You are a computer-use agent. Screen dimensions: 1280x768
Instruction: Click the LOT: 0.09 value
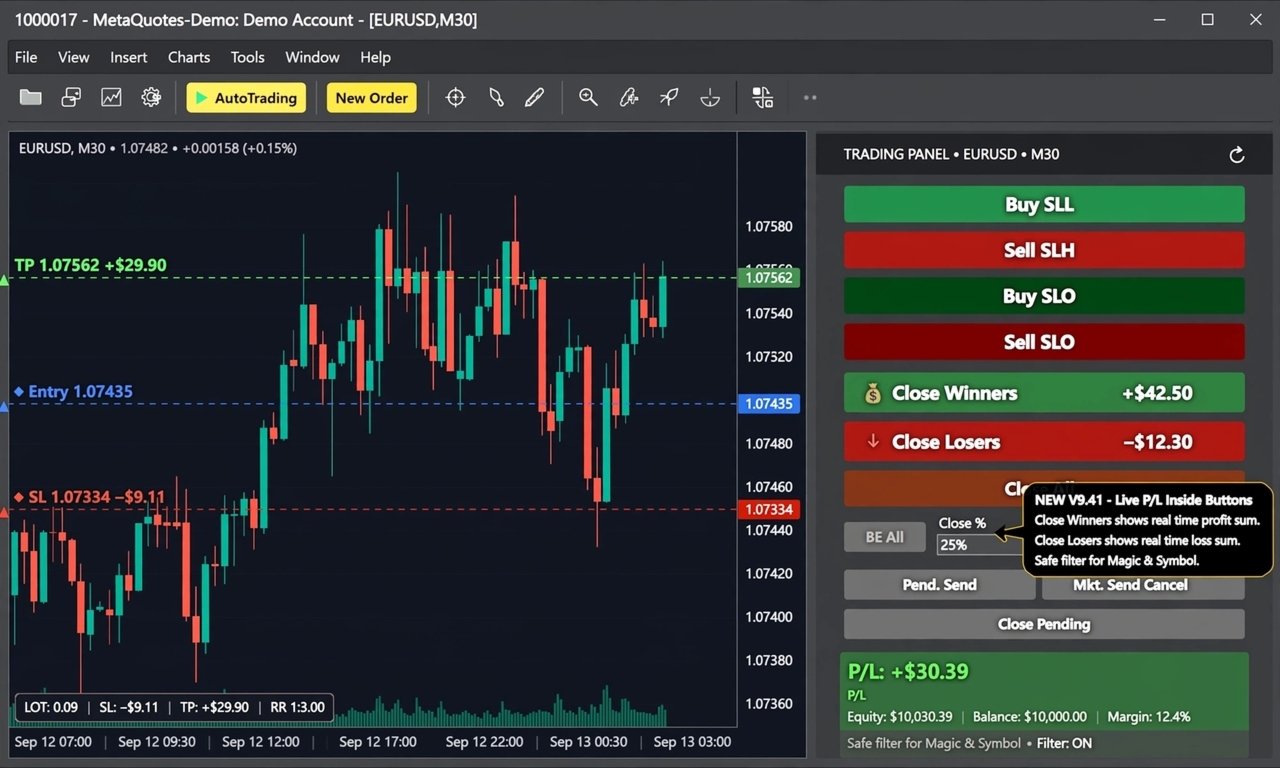pos(51,707)
